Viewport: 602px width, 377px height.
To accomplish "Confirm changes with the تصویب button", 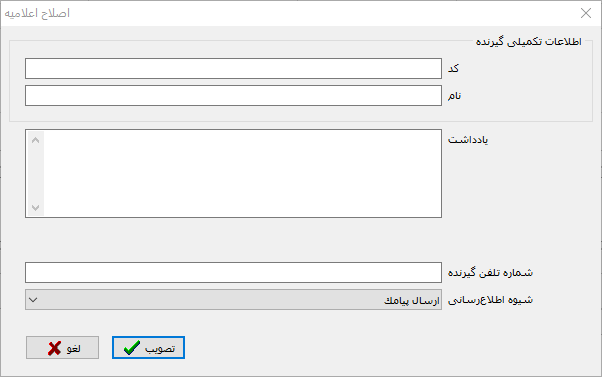I will (149, 348).
